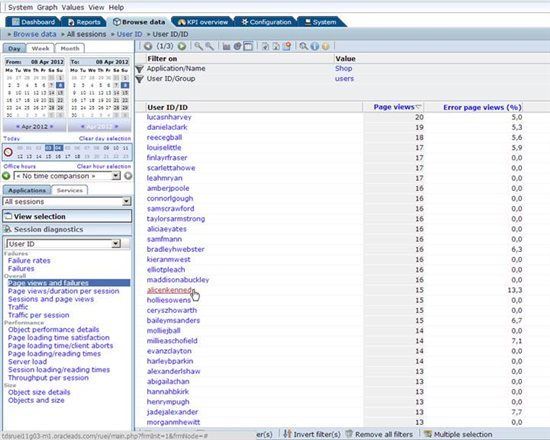Select the Week period tab
550x440 pixels.
tap(40, 48)
